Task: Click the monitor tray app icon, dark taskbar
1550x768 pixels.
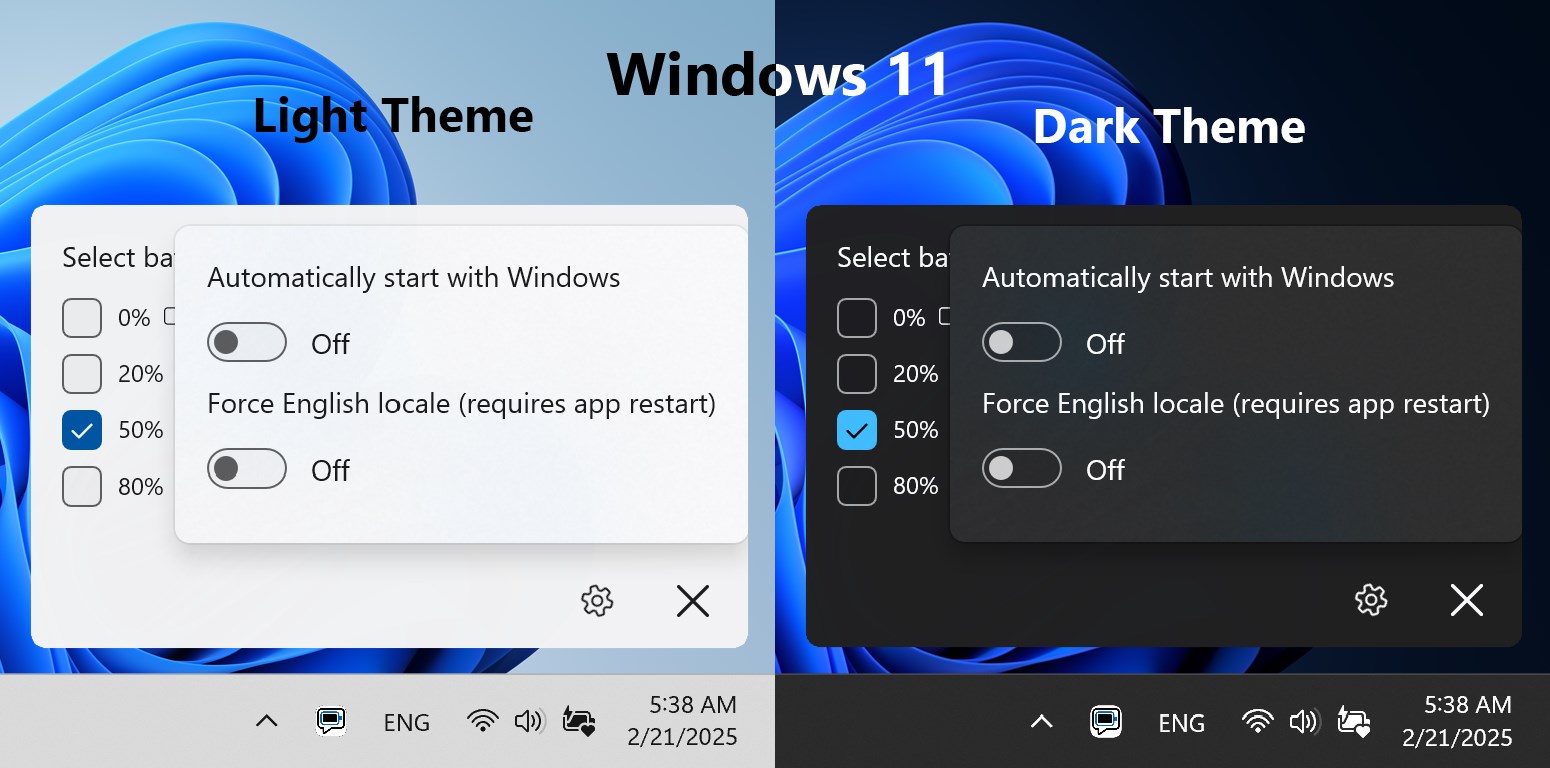Action: (1105, 721)
